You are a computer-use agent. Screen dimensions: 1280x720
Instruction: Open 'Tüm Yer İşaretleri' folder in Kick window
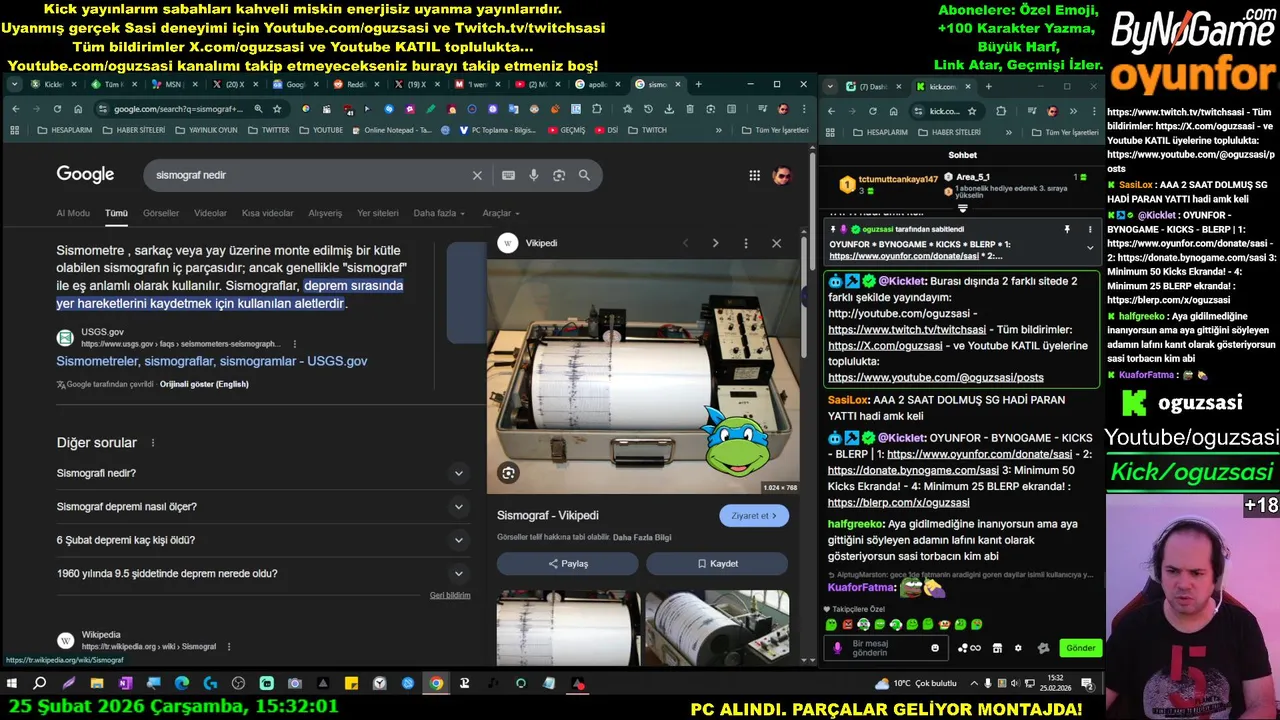1064,132
